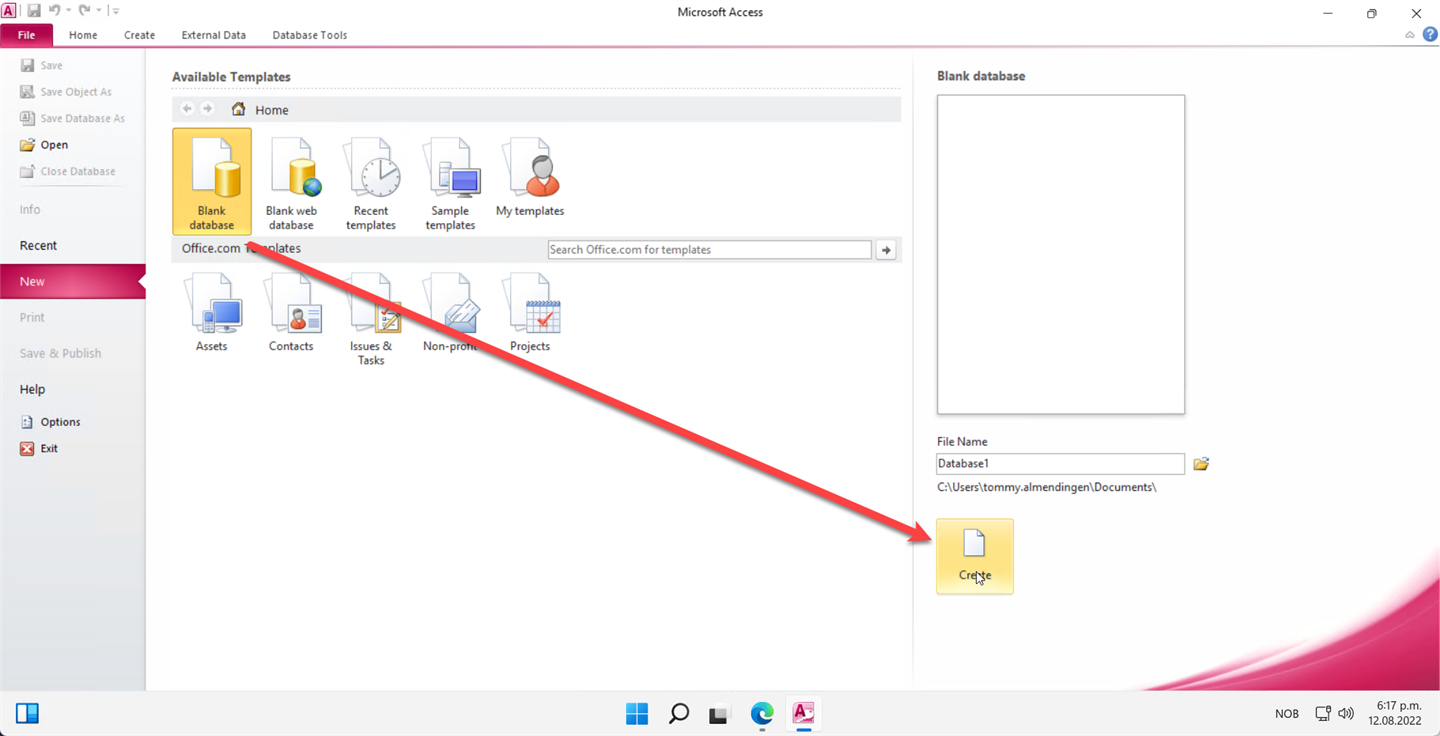Click the file path C:\Users\tommy.almendingen\Documents\
This screenshot has width=1440, height=736.
(1047, 487)
